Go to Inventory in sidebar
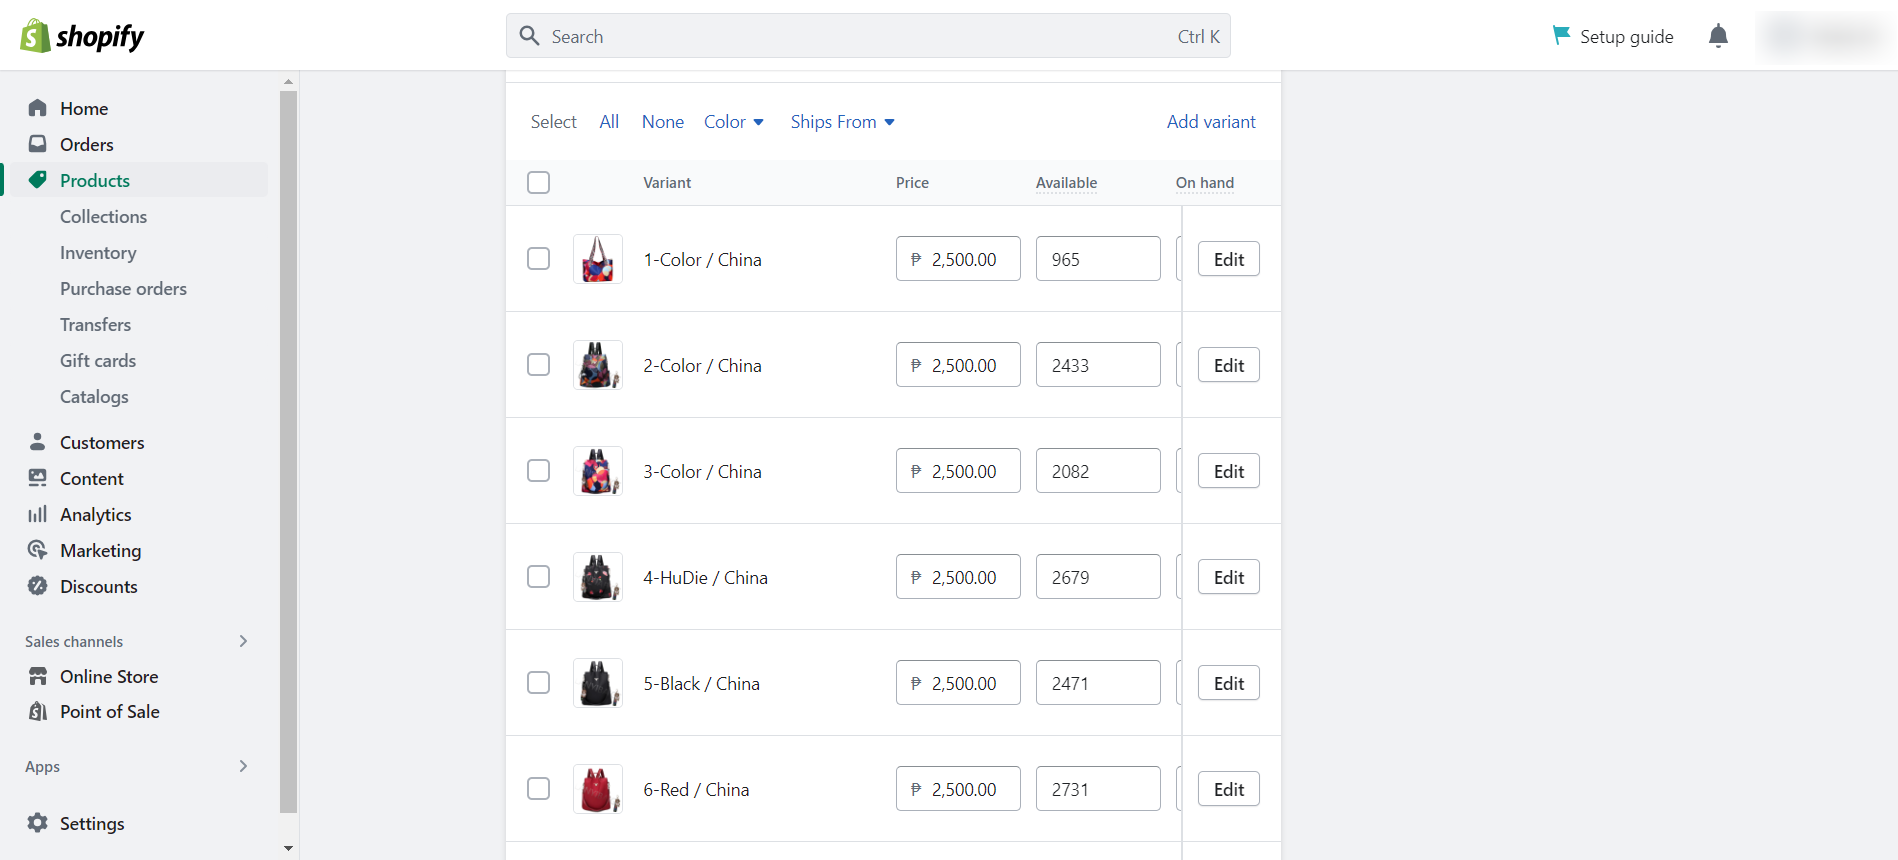The width and height of the screenshot is (1898, 860). (x=98, y=253)
